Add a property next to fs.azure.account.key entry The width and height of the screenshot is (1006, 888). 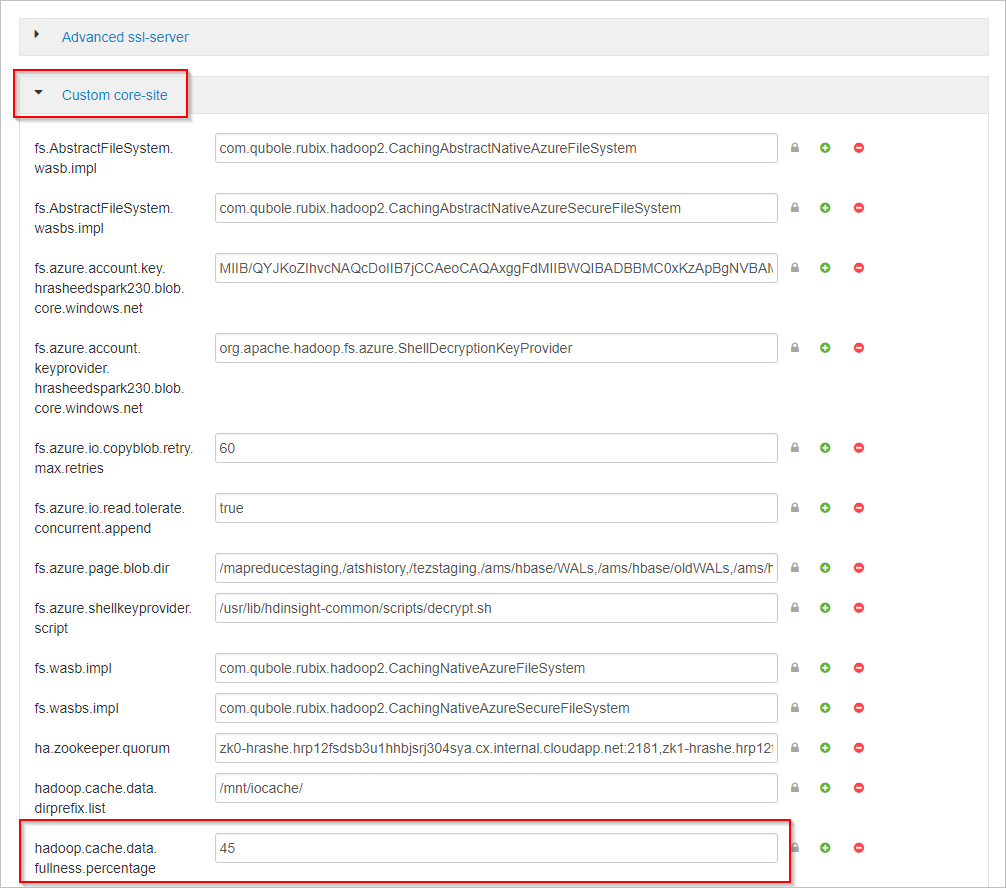(x=824, y=267)
